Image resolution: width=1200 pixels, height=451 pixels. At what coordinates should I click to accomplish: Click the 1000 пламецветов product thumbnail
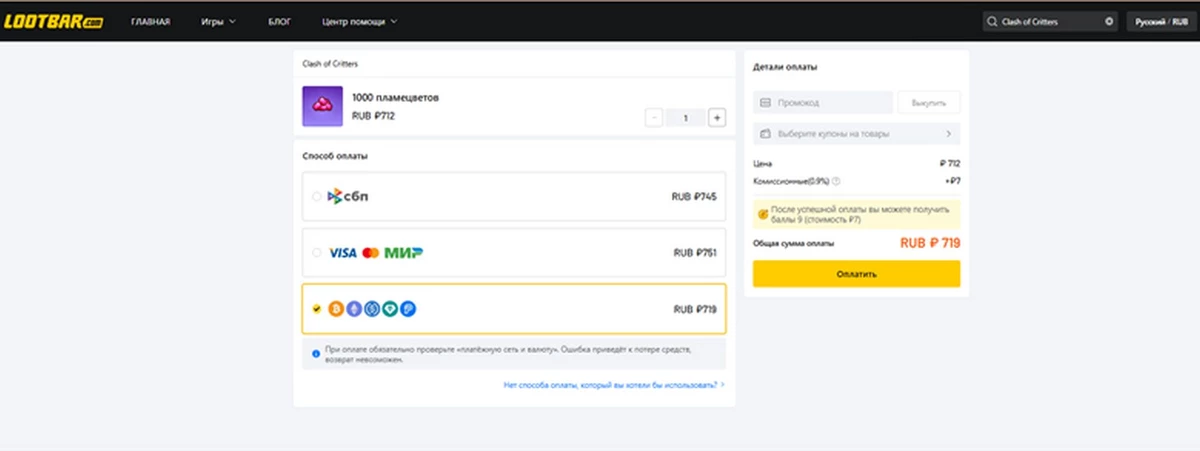(x=323, y=107)
